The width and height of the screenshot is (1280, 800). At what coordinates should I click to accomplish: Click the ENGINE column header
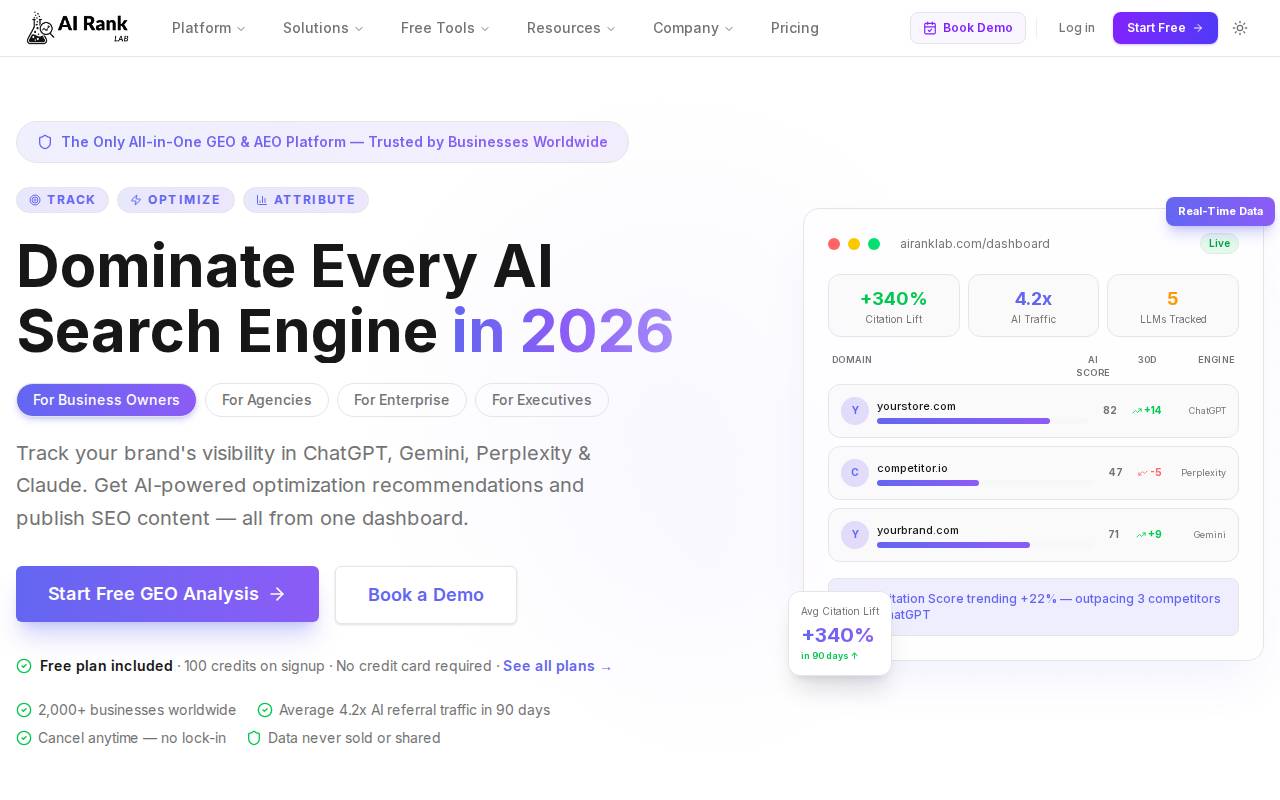coord(1216,360)
